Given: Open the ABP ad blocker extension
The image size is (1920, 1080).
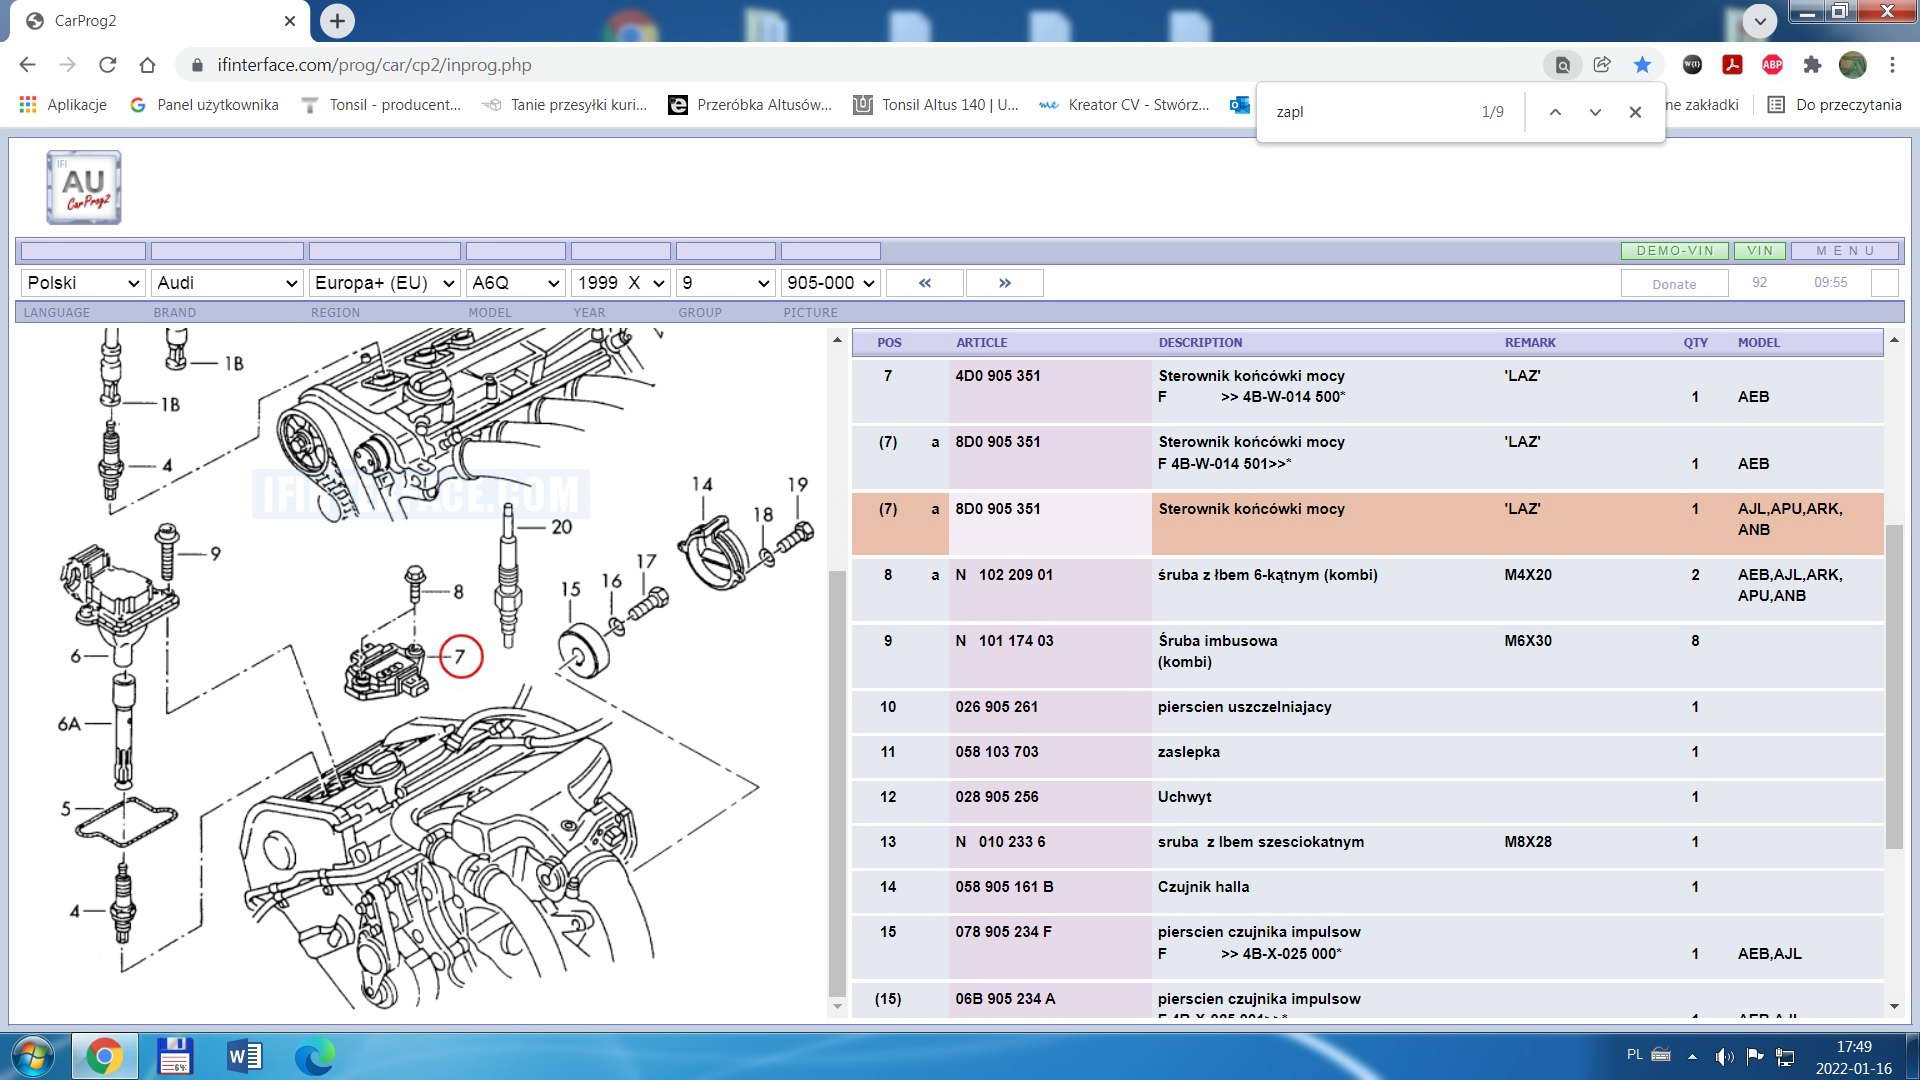Looking at the screenshot, I should 1772,65.
